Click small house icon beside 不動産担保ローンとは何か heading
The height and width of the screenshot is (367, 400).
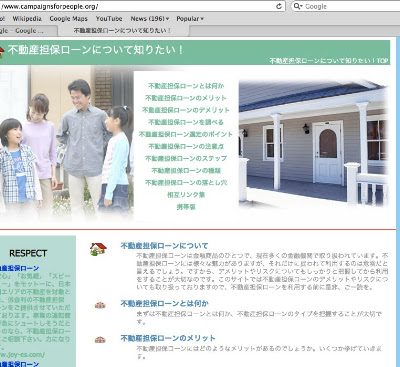click(x=100, y=305)
